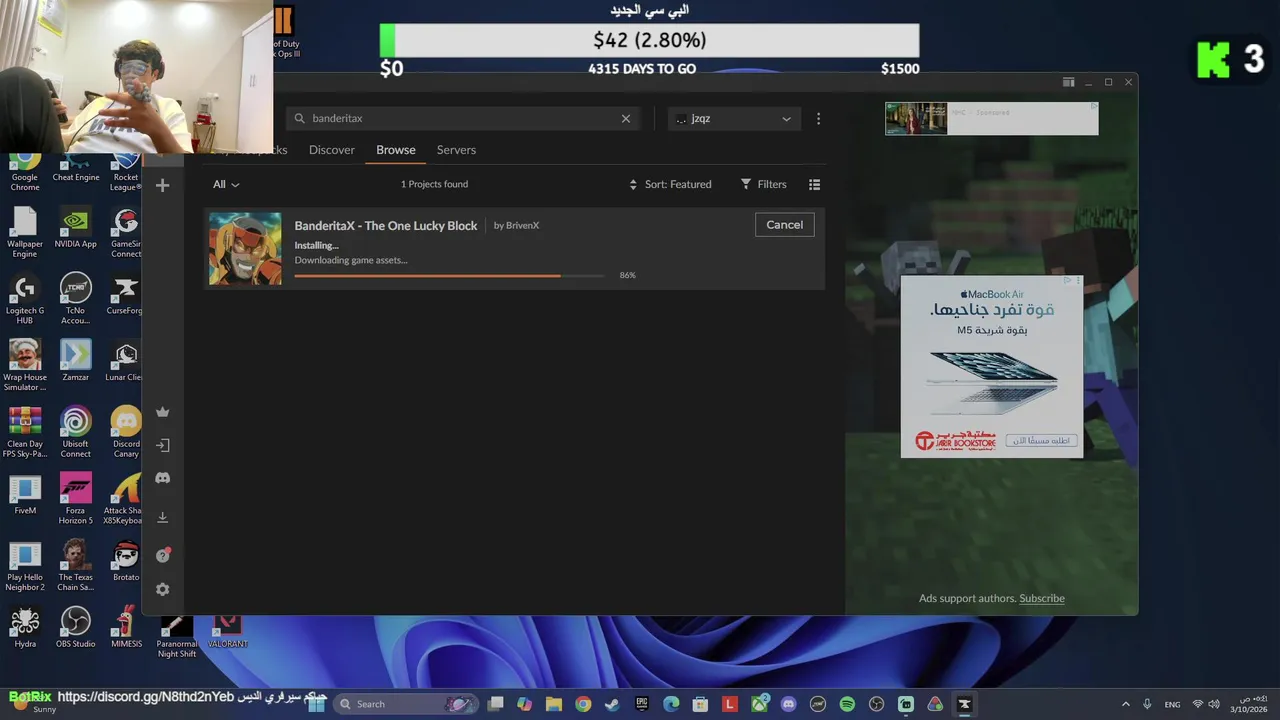Switch to the Discover tab
1280x720 pixels.
[x=332, y=150]
